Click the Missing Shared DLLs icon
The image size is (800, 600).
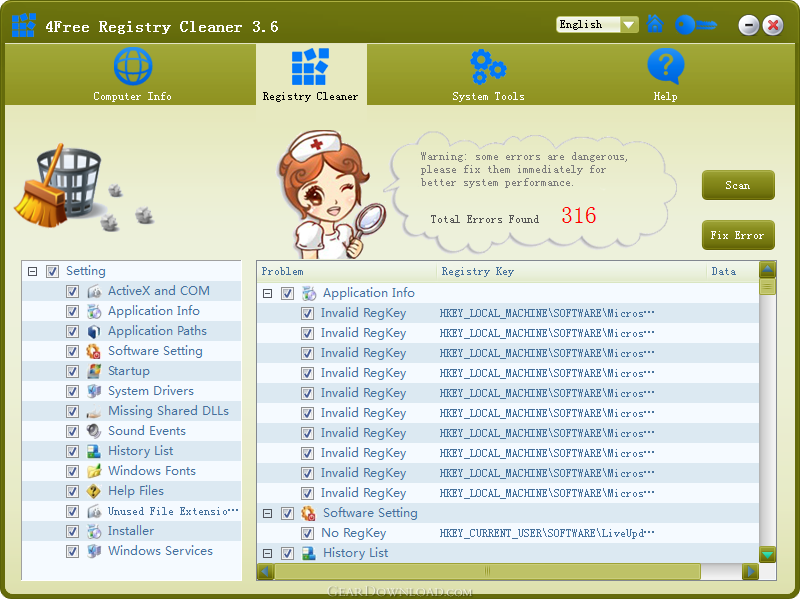pyautogui.click(x=94, y=411)
